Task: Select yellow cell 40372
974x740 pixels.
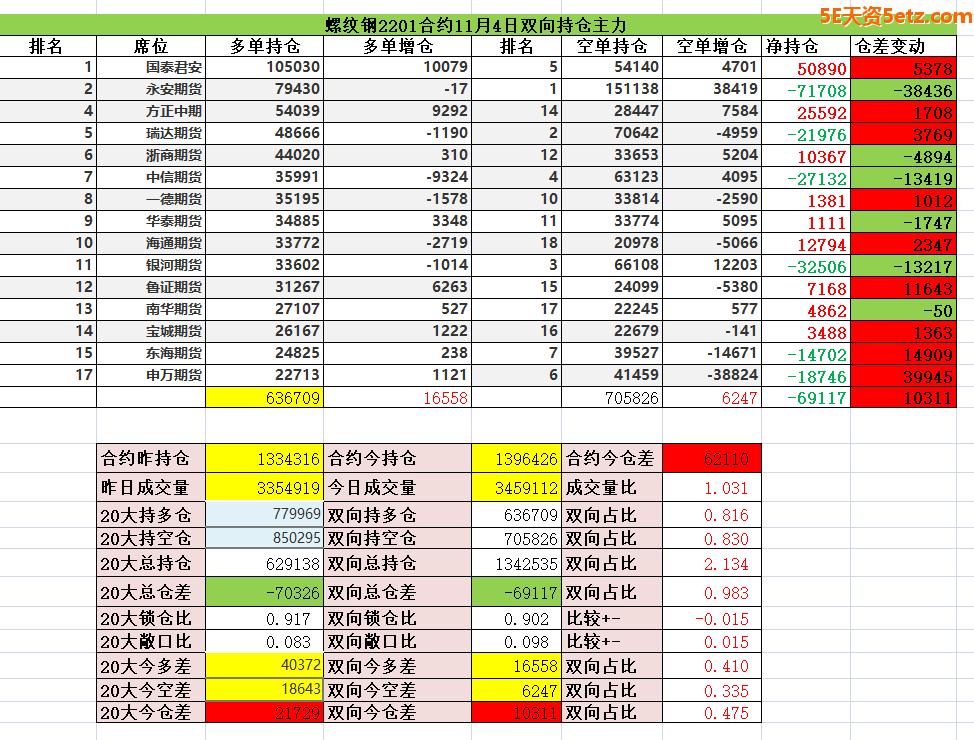Action: (265, 666)
